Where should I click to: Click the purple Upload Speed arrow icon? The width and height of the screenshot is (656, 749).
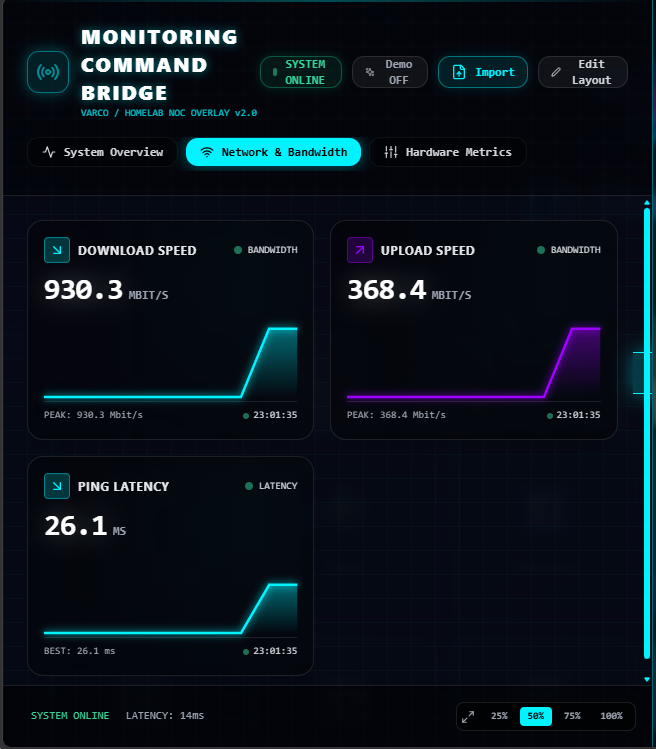(x=360, y=250)
